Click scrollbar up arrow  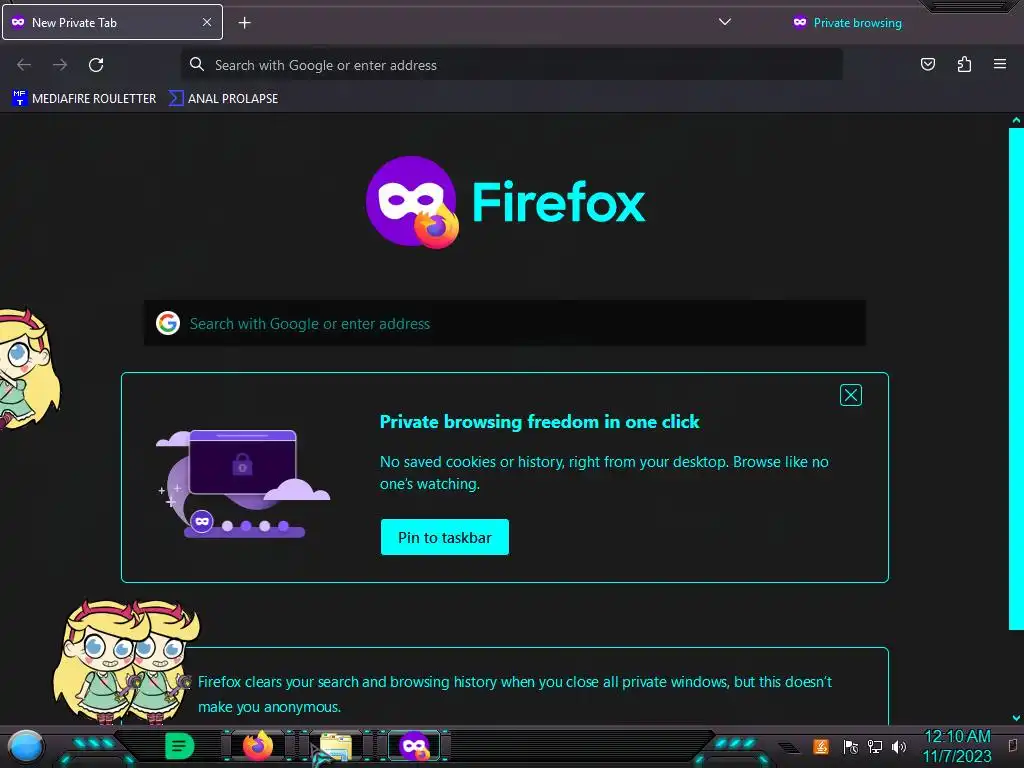pos(1016,120)
